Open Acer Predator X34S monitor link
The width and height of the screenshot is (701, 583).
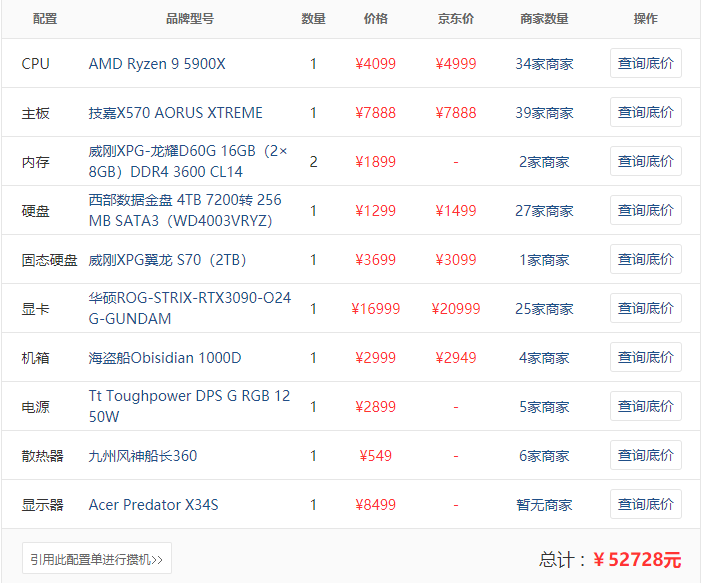click(x=153, y=505)
